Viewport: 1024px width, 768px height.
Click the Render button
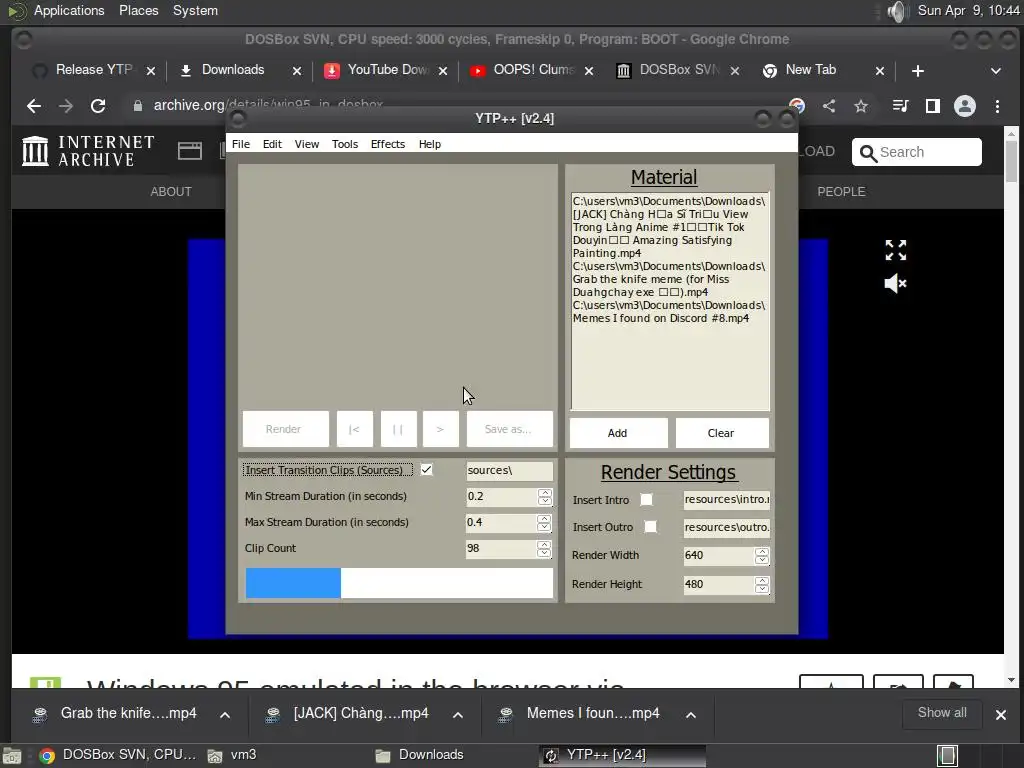285,429
